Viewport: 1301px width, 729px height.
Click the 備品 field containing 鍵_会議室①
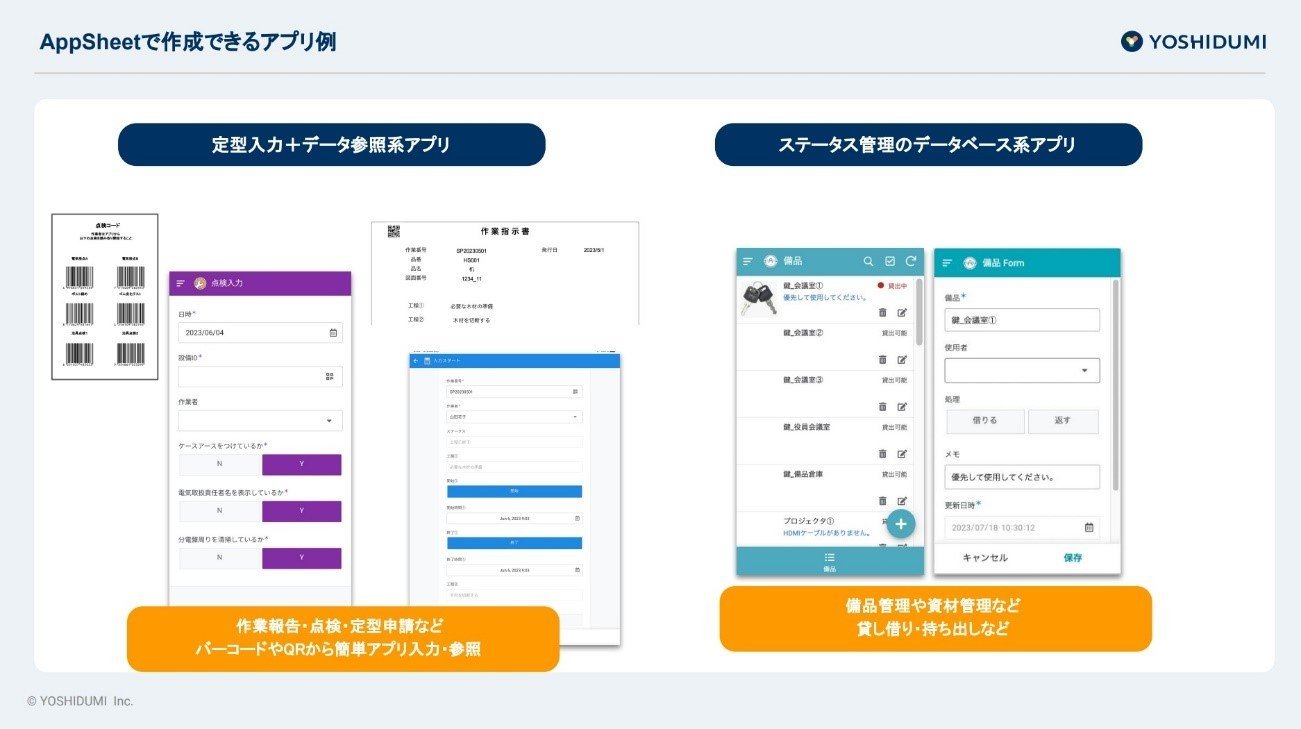(1022, 320)
